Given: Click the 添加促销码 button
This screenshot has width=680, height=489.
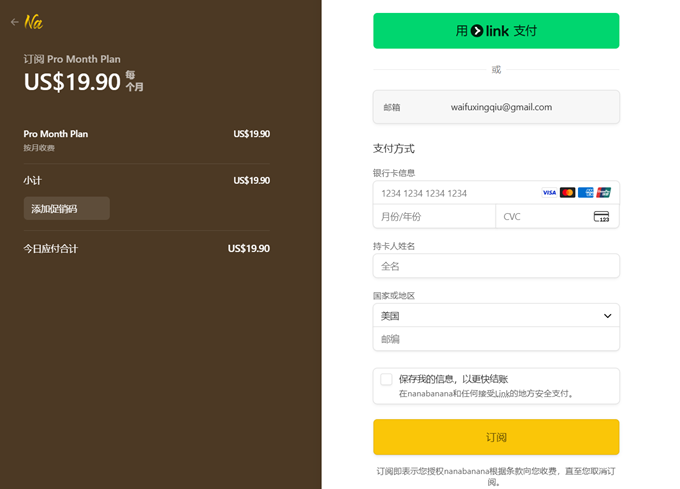Looking at the screenshot, I should click(66, 209).
